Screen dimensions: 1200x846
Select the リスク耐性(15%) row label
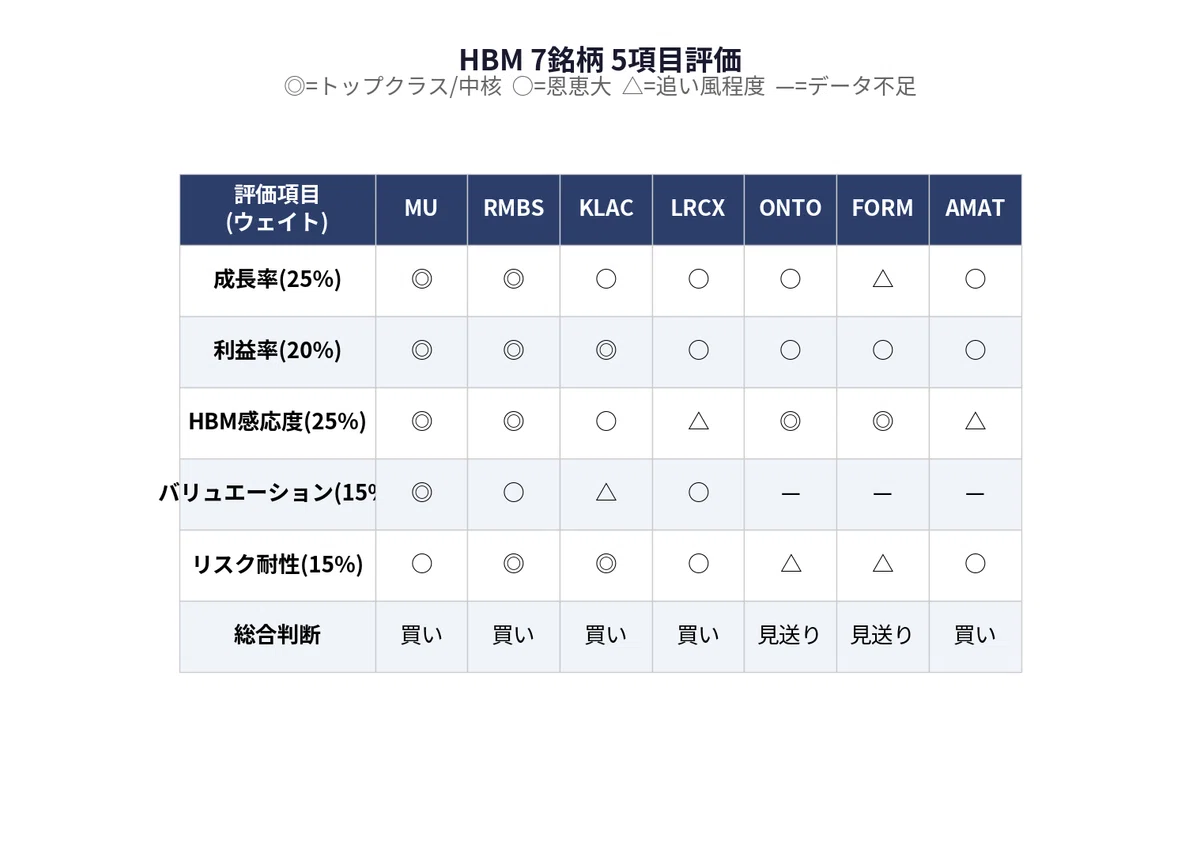[x=277, y=564]
